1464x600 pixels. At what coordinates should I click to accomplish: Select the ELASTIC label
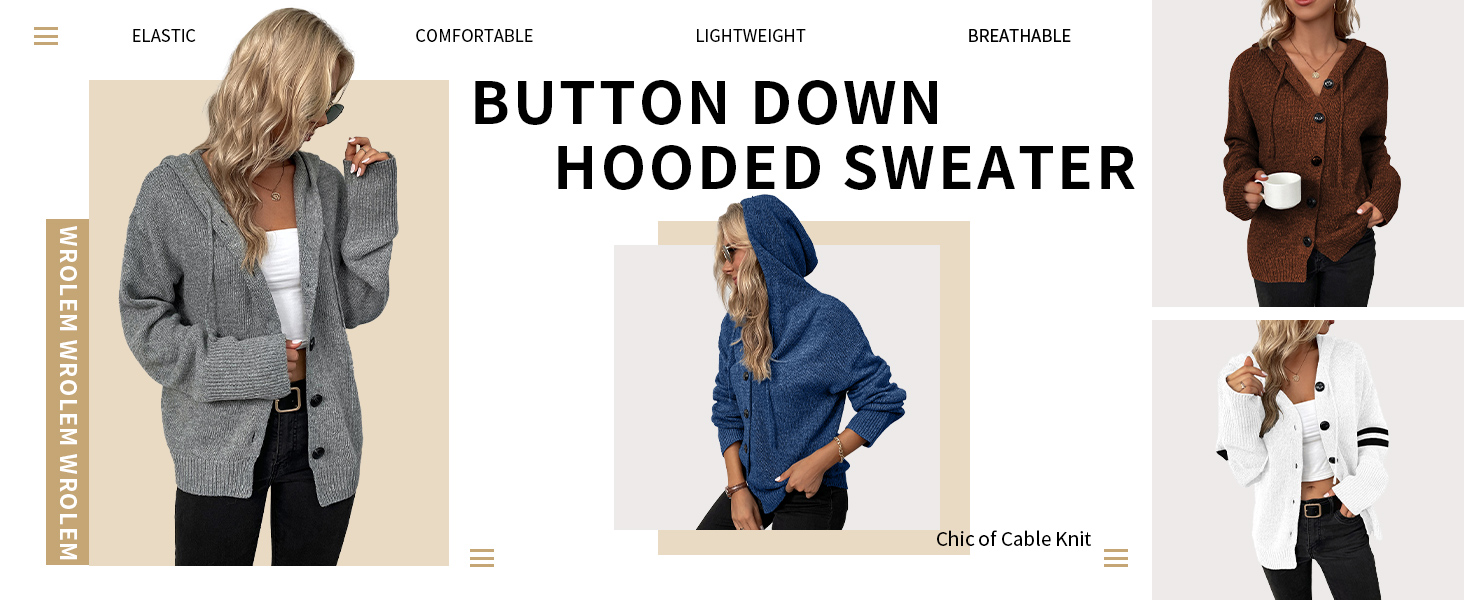(x=164, y=36)
